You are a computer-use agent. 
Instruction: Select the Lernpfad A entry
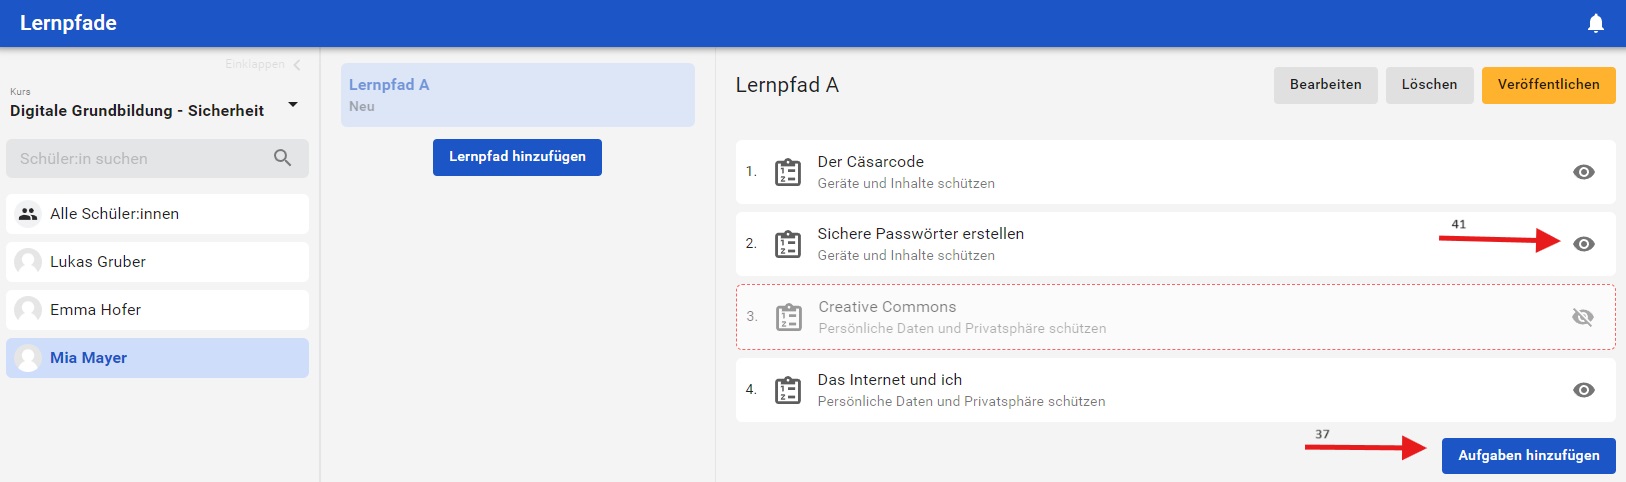pos(518,95)
